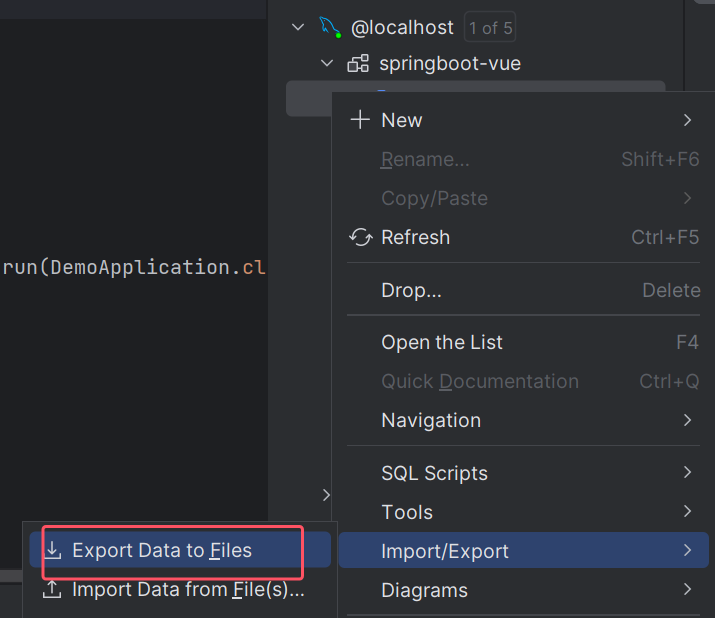715x618 pixels.
Task: Click the springboot-vue schema icon
Action: point(357,64)
